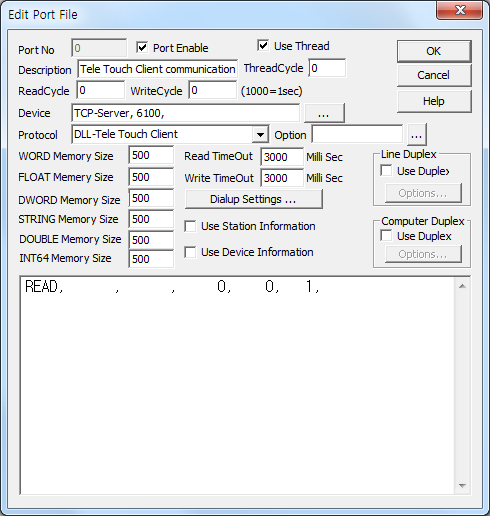
Task: Click scrollbar up arrow in list
Action: point(462,286)
